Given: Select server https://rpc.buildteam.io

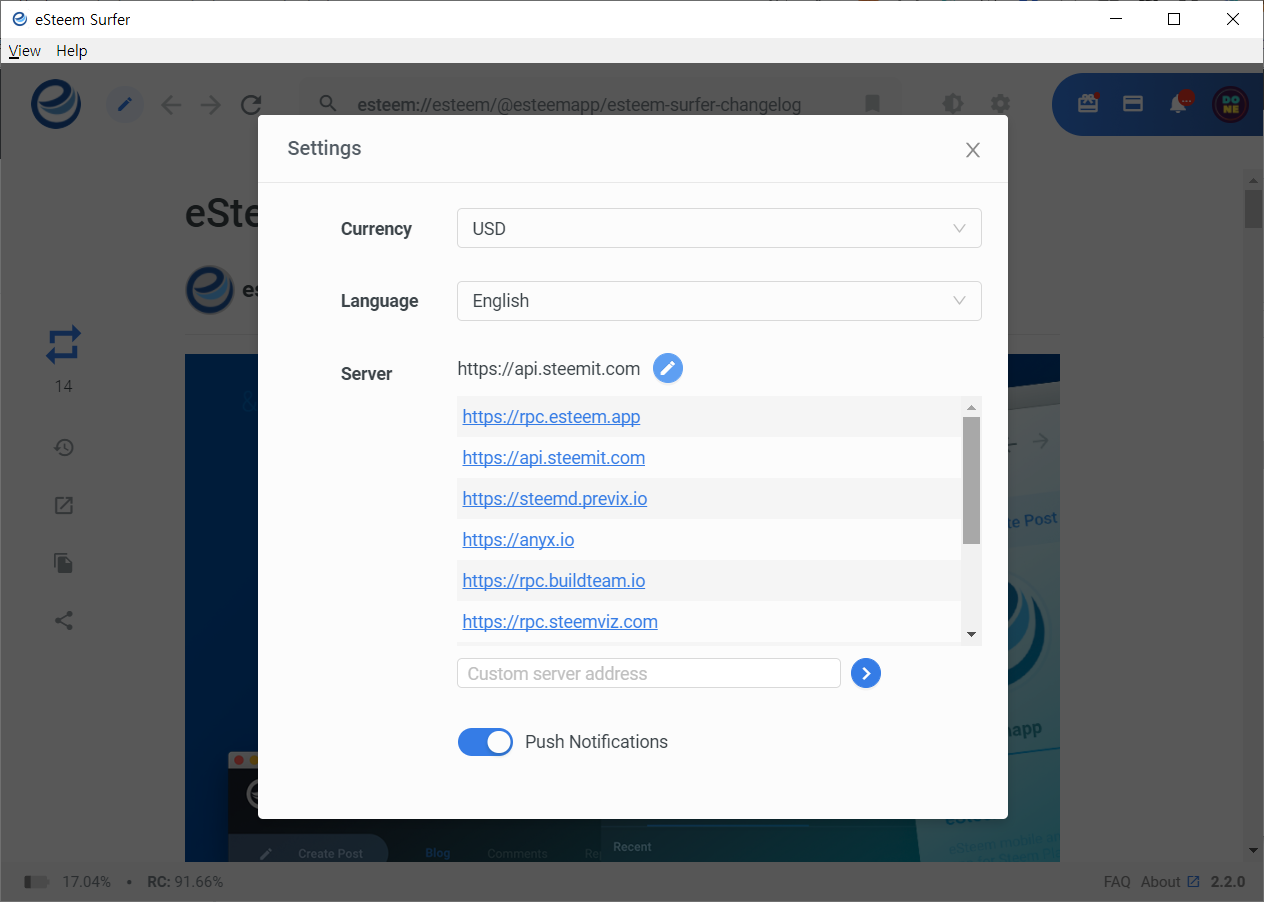Looking at the screenshot, I should tap(553, 581).
